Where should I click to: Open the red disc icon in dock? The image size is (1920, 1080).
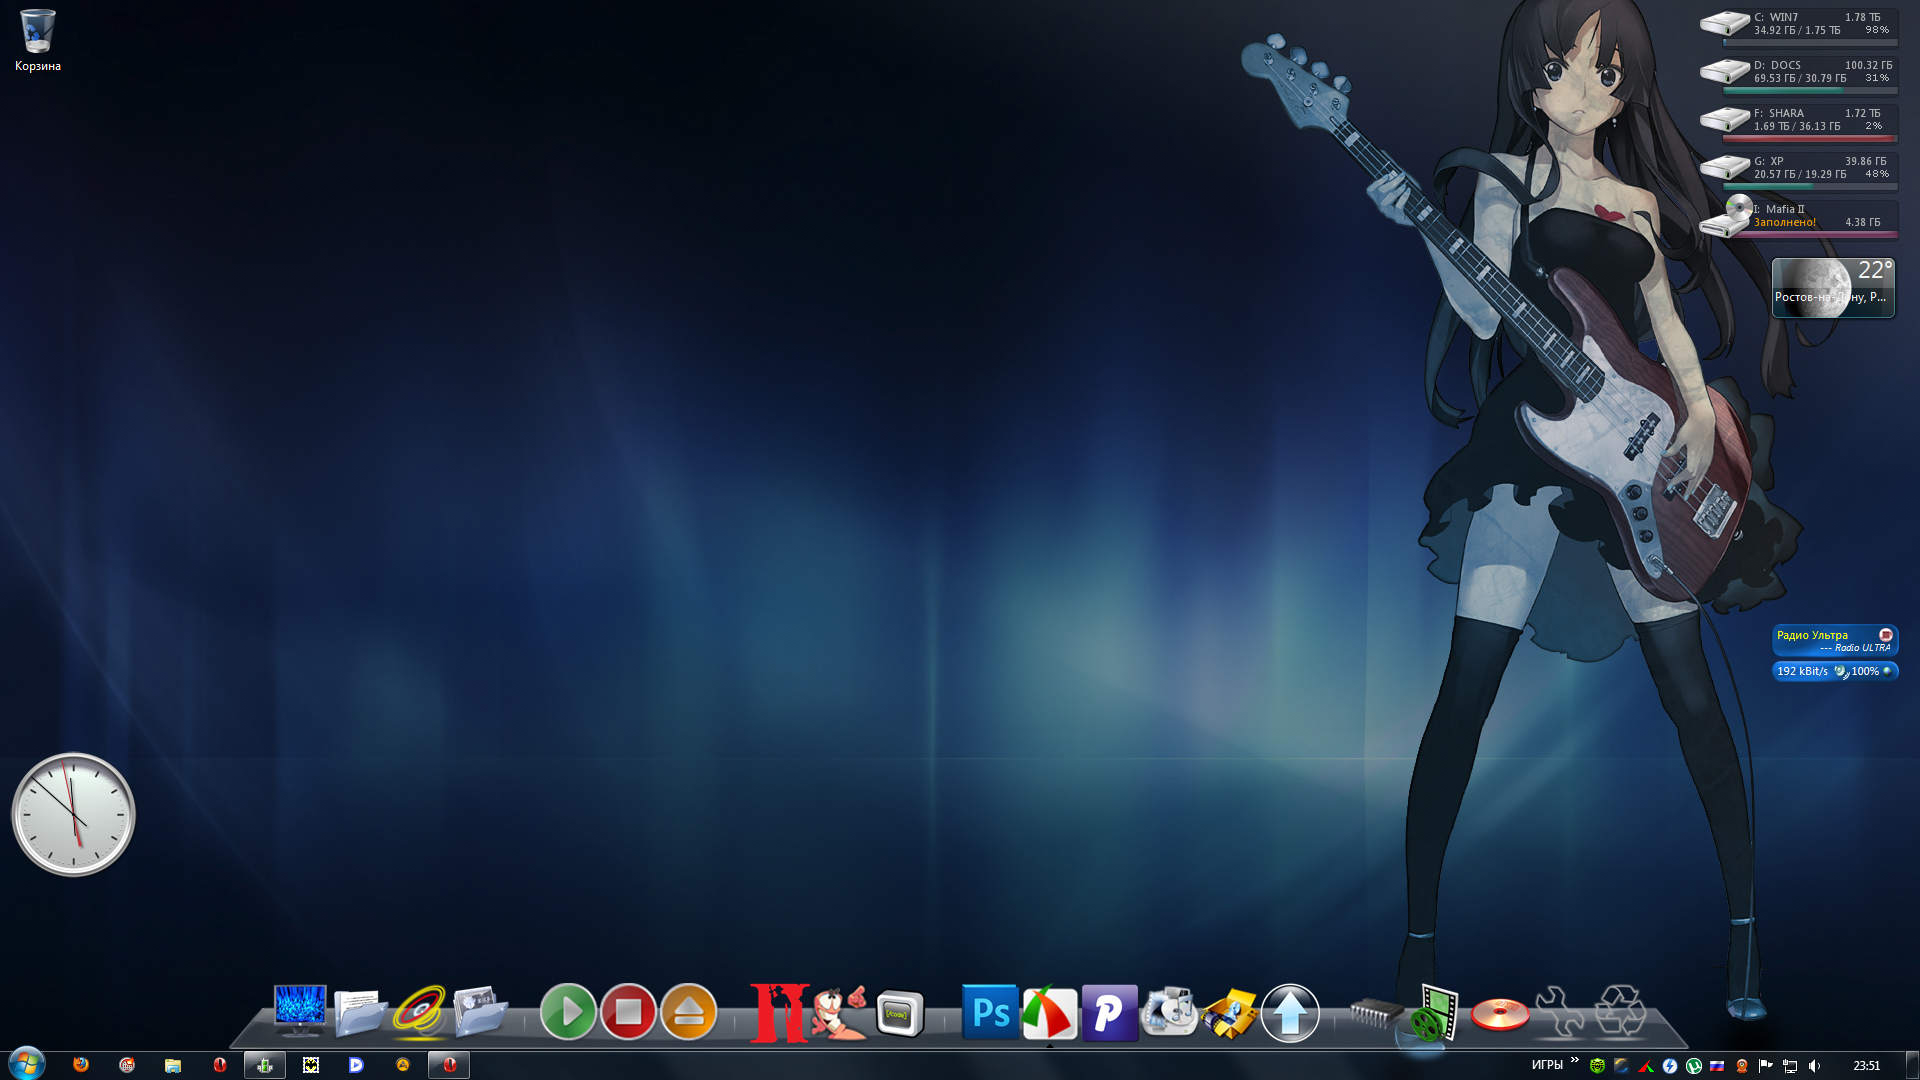[1500, 1014]
